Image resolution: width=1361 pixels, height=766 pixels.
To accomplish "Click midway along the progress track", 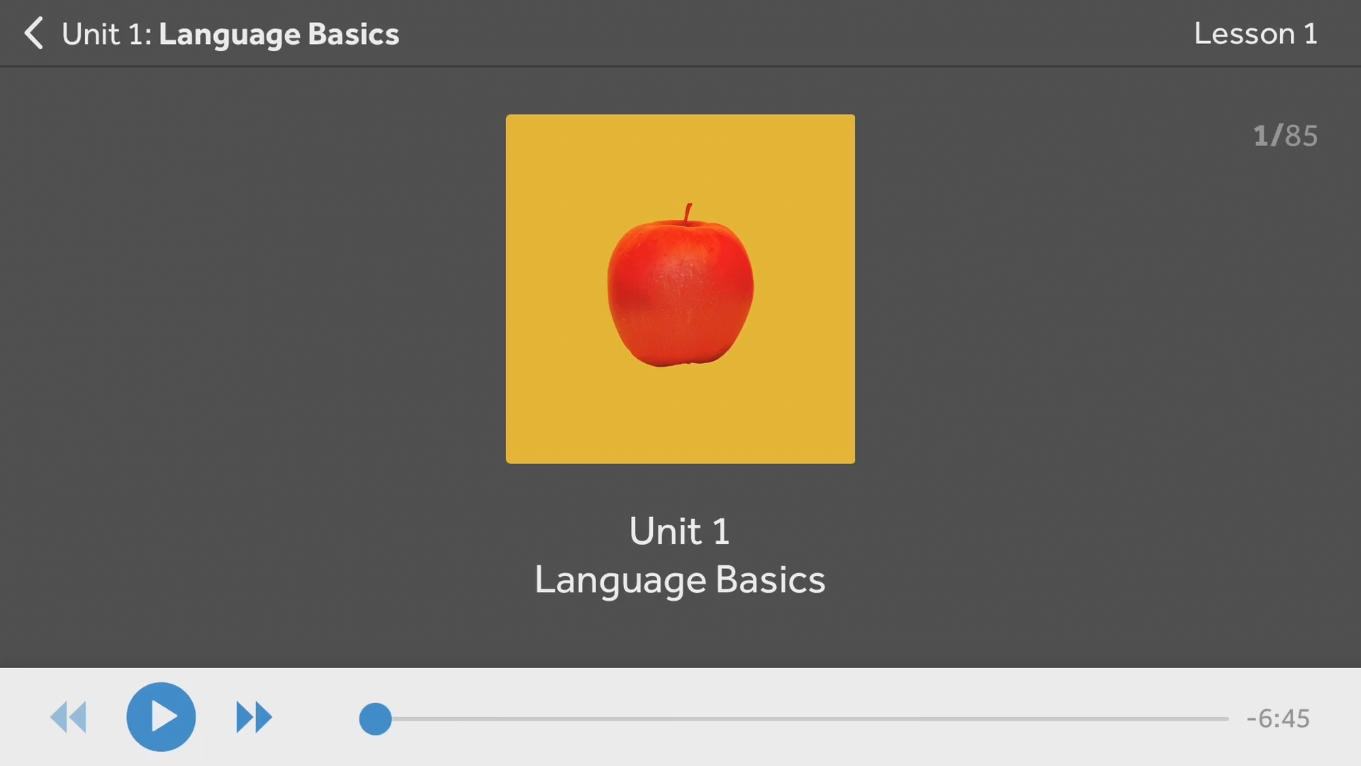I will (x=800, y=716).
